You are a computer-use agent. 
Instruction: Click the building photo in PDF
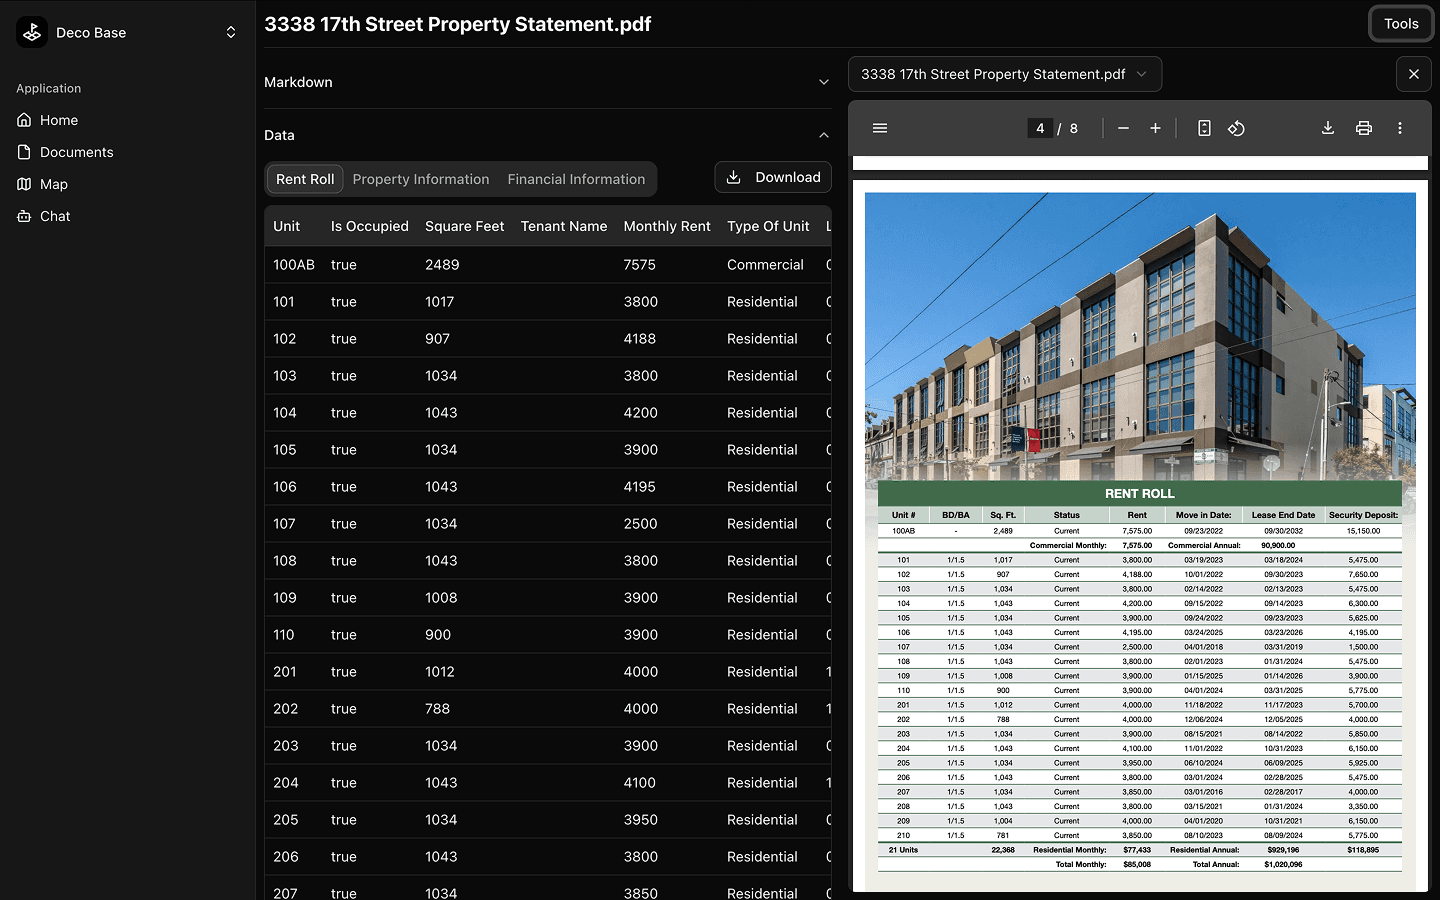(1140, 336)
